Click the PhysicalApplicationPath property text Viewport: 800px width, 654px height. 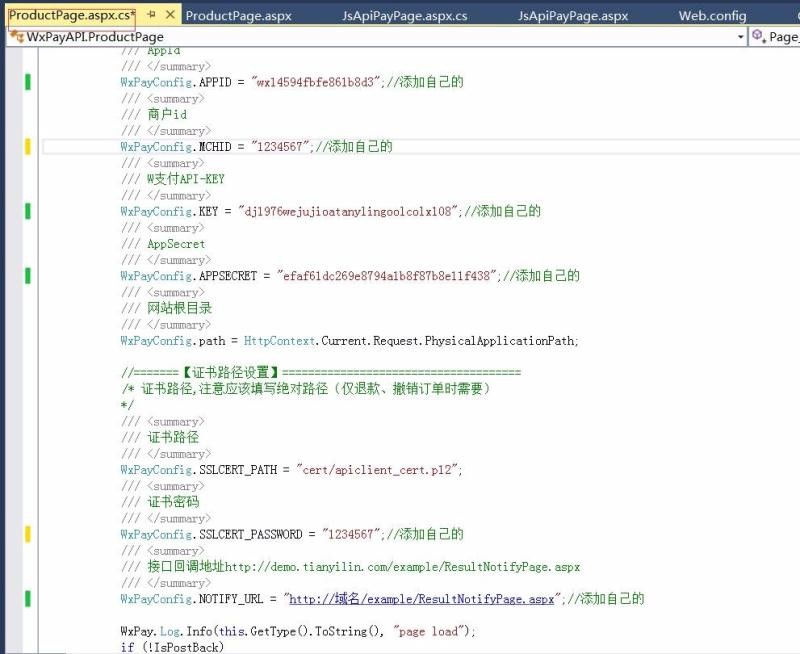tap(499, 341)
